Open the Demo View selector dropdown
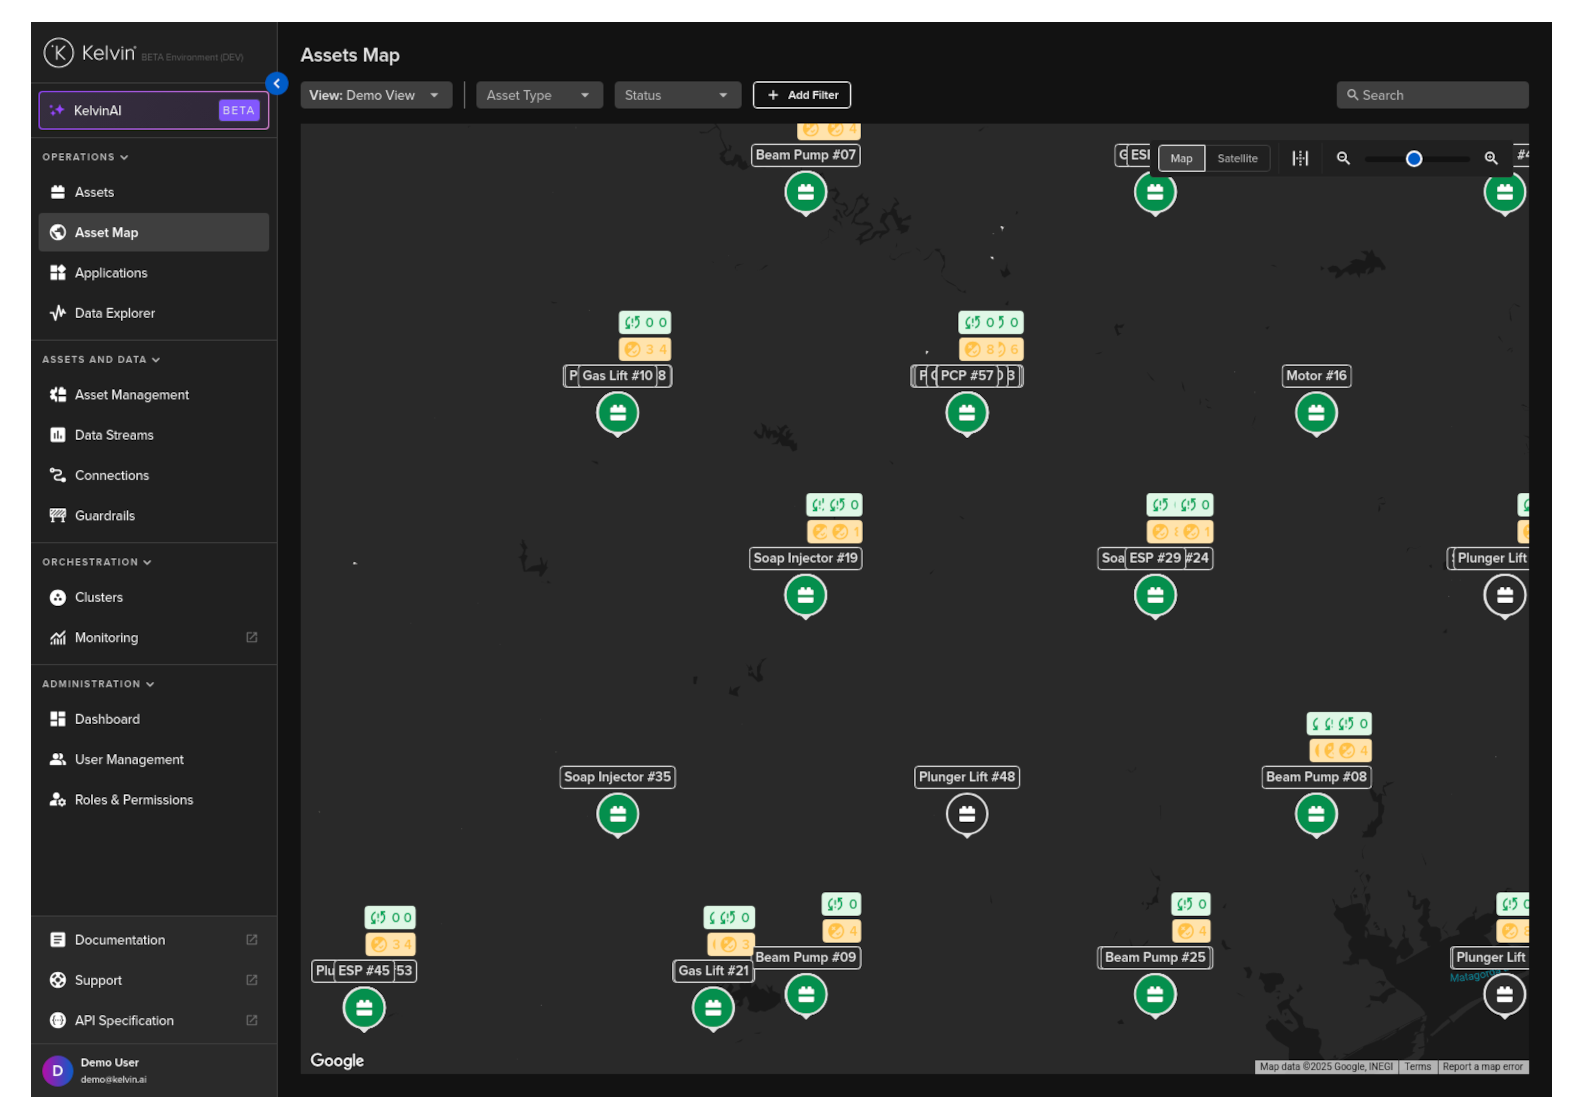The height and width of the screenshot is (1120, 1584). [375, 95]
